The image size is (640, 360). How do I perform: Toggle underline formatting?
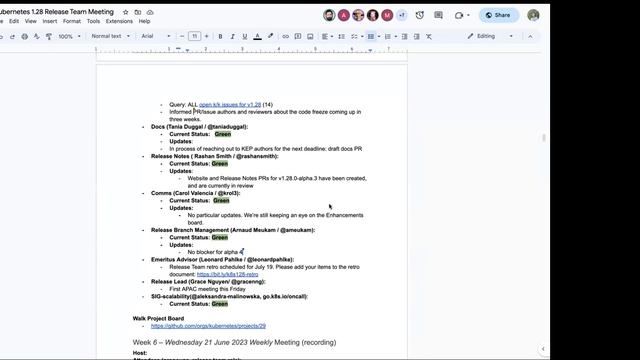click(x=245, y=36)
